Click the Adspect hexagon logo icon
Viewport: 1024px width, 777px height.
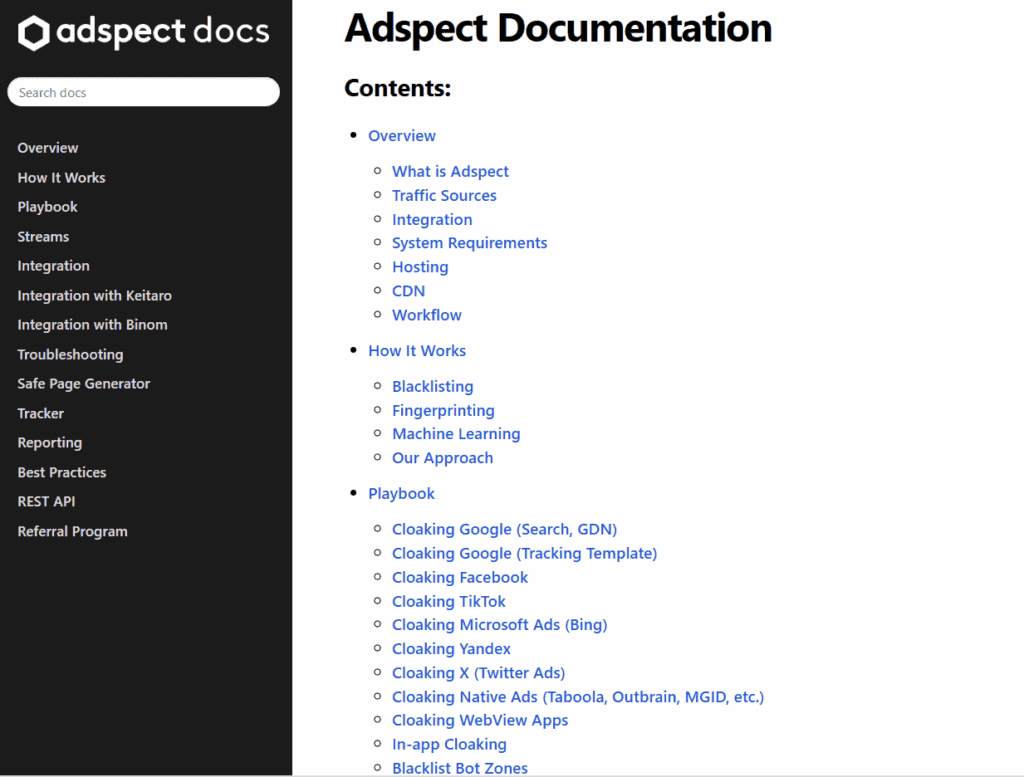point(34,33)
